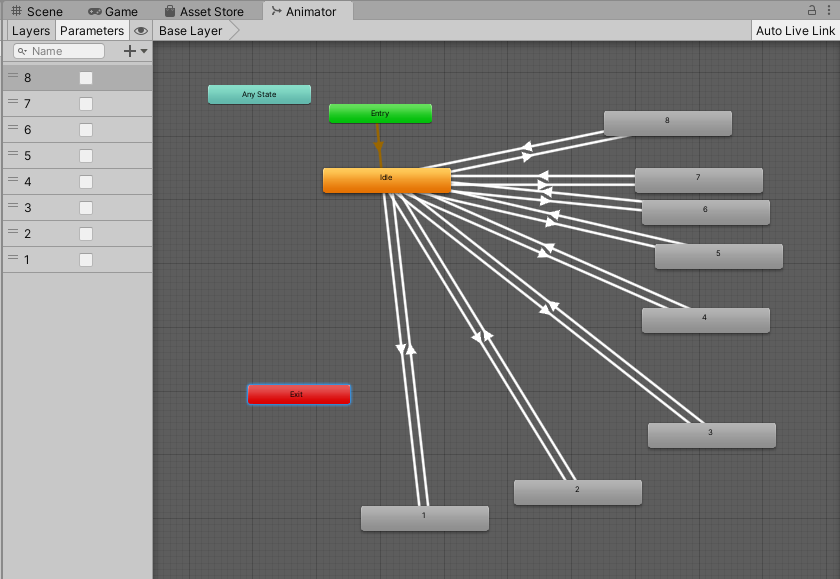Click the chevron after Base Layer breadcrumb

pos(233,30)
